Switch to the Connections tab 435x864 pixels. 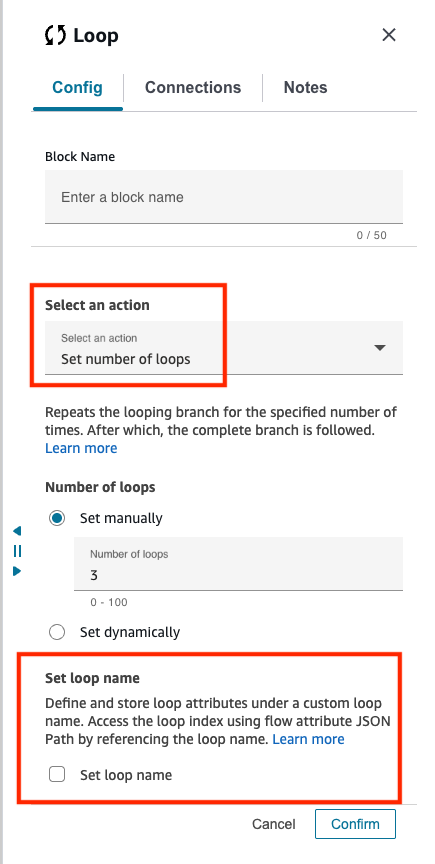coord(193,88)
